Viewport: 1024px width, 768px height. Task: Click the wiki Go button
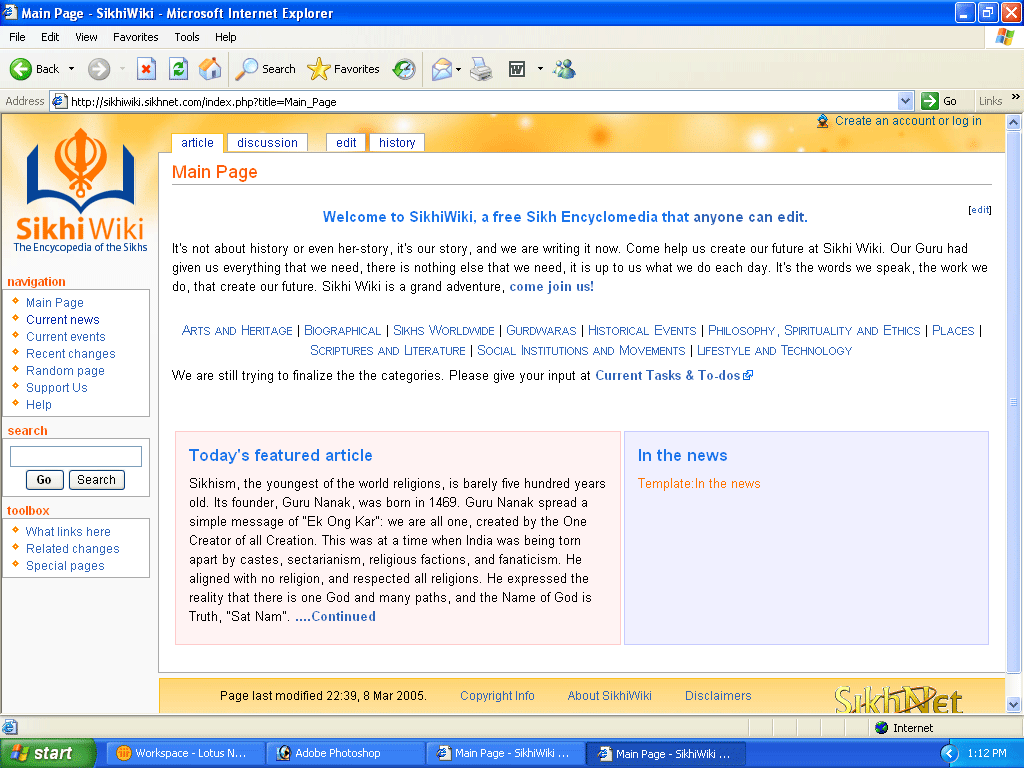44,480
